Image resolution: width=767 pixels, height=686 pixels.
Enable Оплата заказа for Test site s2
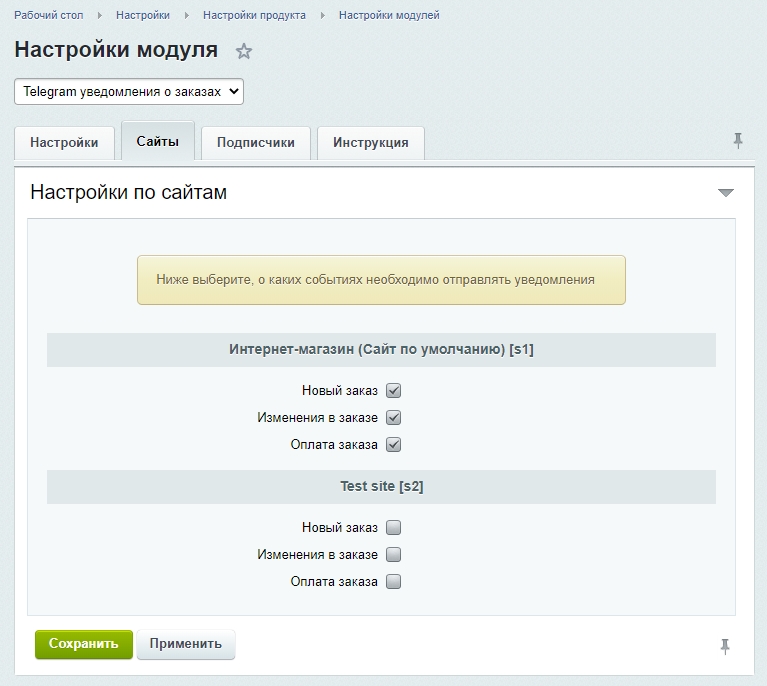coord(394,581)
